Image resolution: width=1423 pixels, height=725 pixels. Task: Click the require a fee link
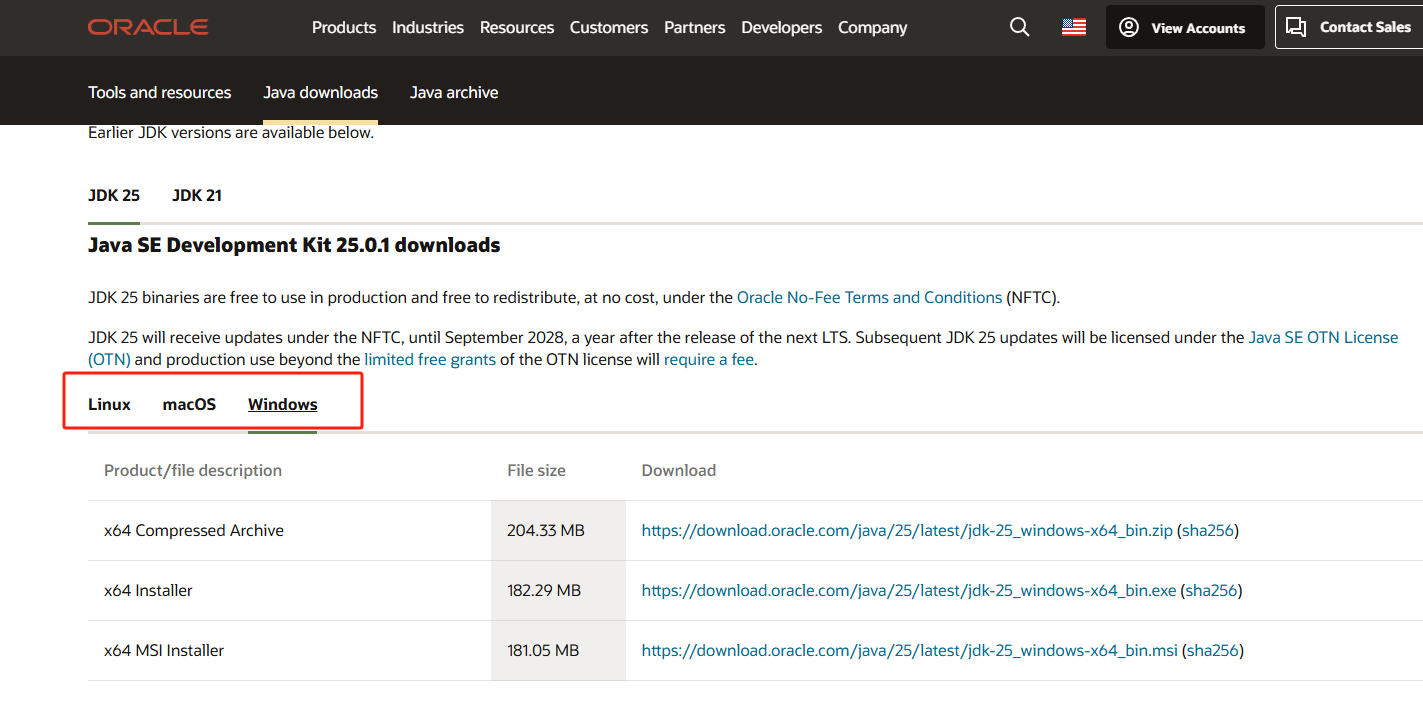709,359
